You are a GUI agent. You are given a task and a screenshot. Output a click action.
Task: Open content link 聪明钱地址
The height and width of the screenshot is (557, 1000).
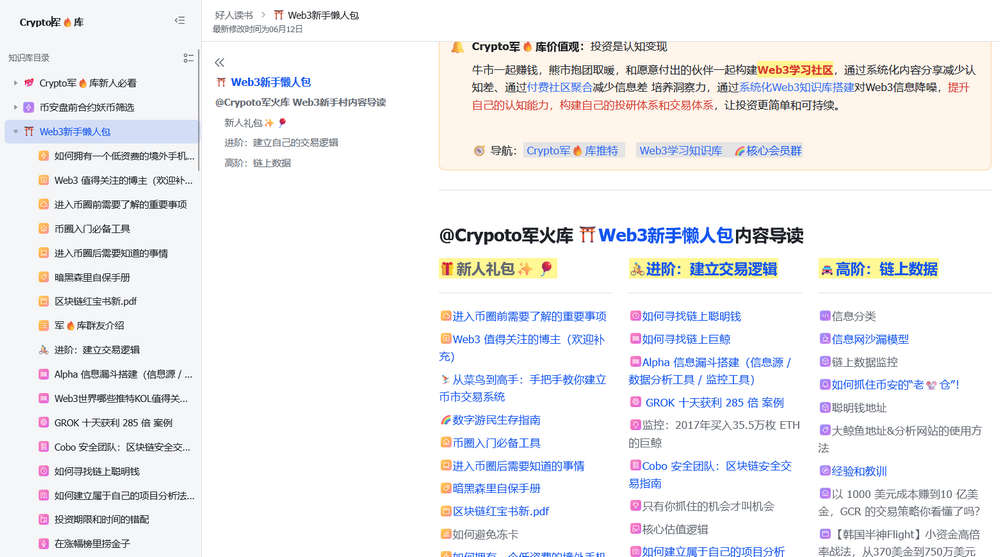[859, 408]
